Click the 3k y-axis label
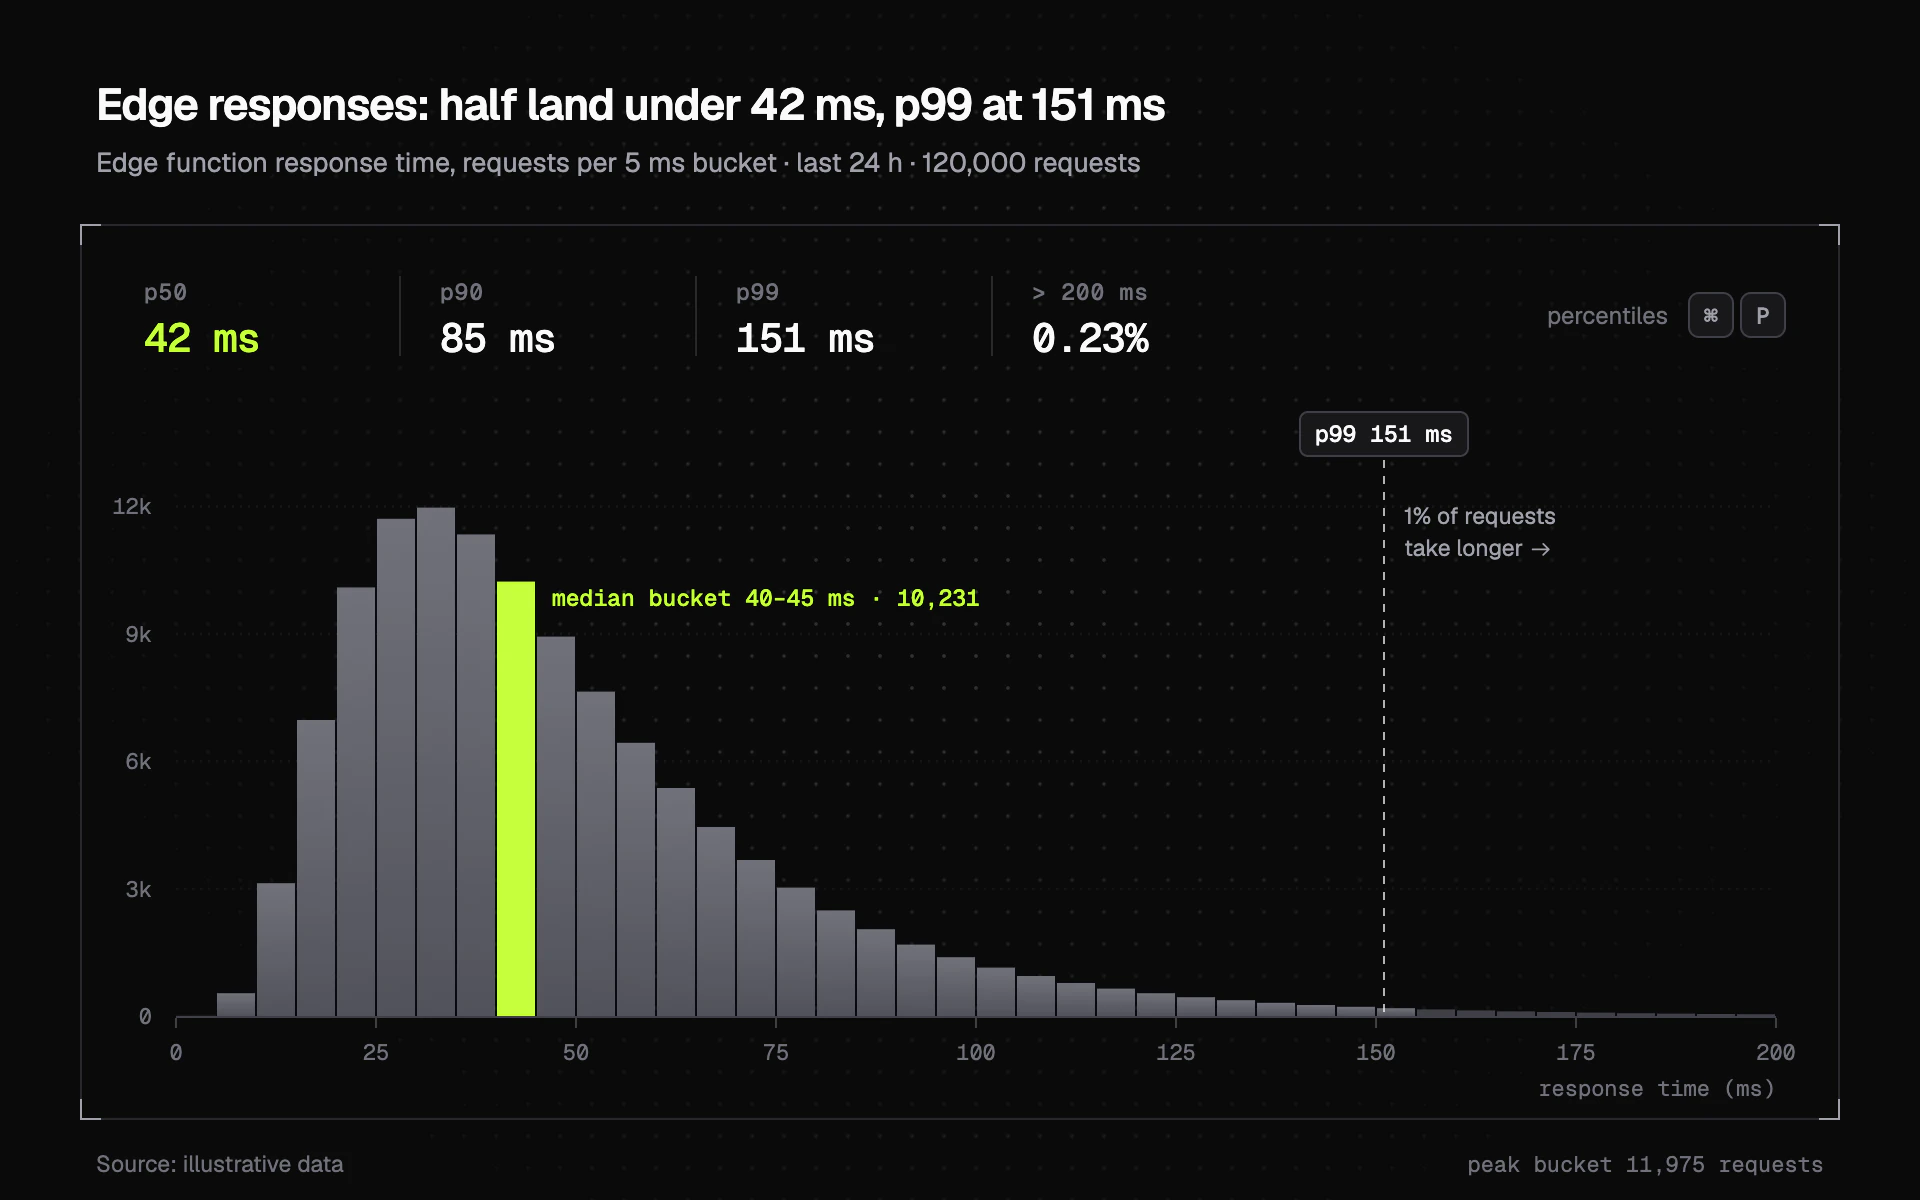The image size is (1920, 1200). pyautogui.click(x=138, y=889)
